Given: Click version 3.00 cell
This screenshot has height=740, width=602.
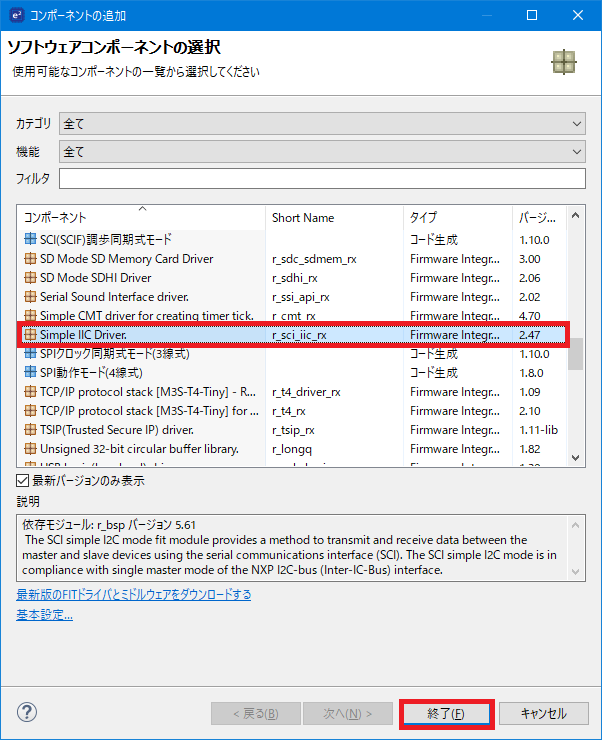Looking at the screenshot, I should point(529,259).
